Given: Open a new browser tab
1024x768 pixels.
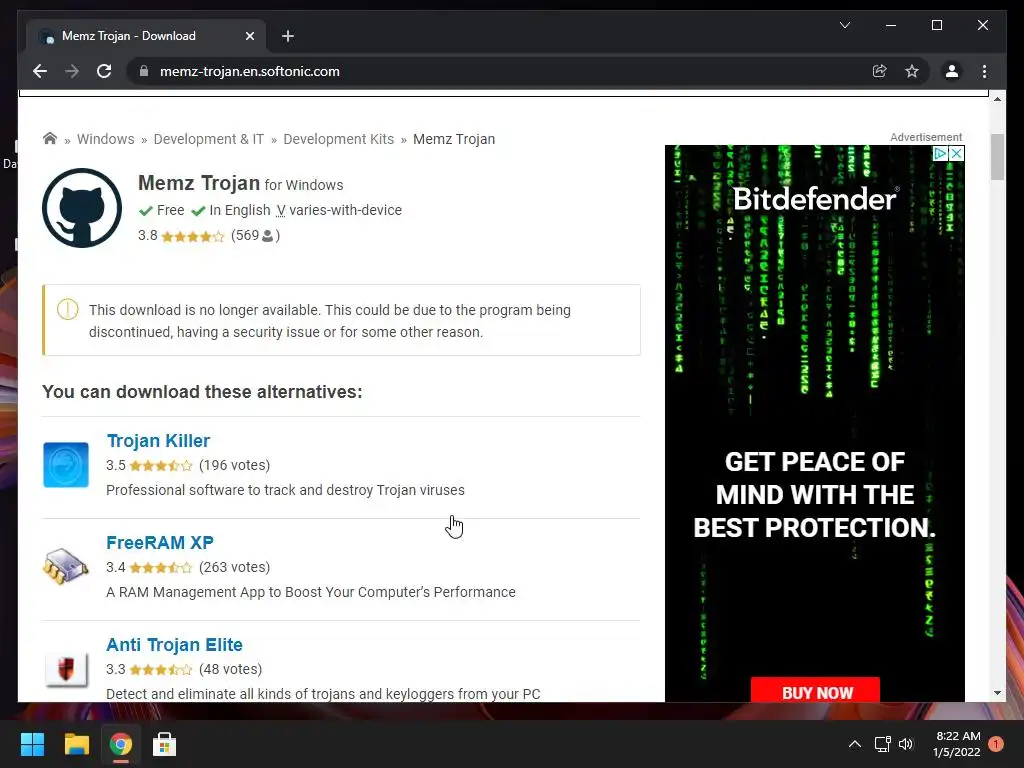Looking at the screenshot, I should 288,36.
